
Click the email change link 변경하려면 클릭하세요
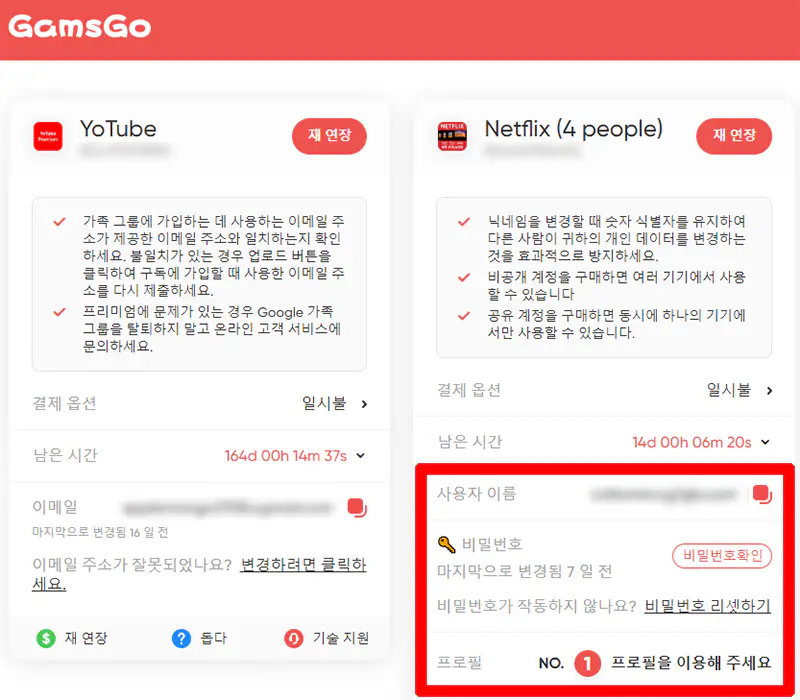tap(303, 565)
